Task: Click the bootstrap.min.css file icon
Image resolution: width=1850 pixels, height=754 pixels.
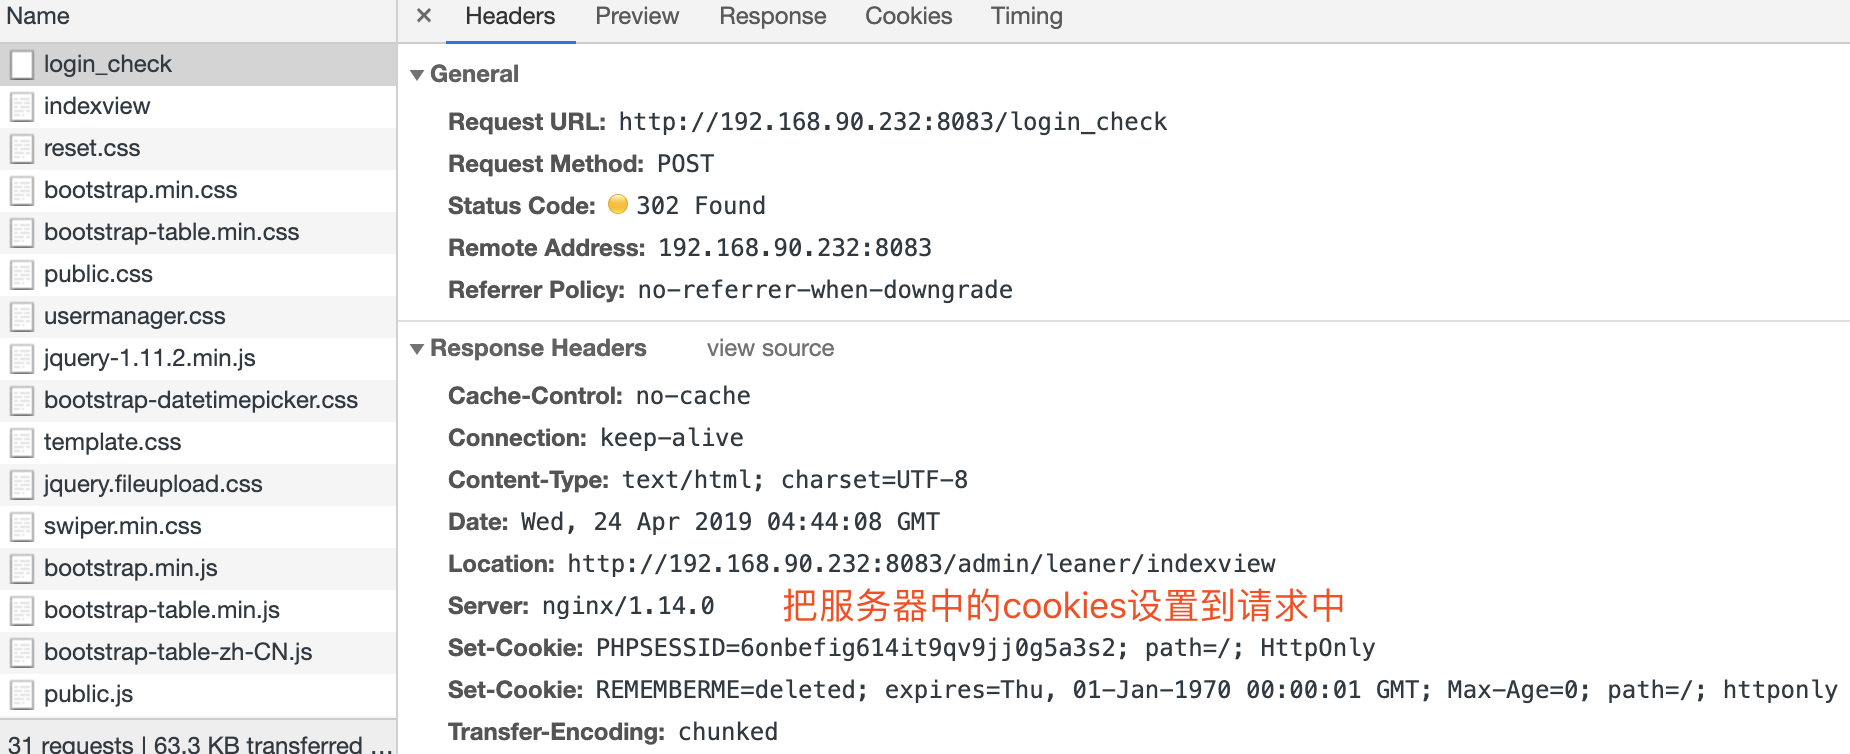Action: pyautogui.click(x=22, y=191)
